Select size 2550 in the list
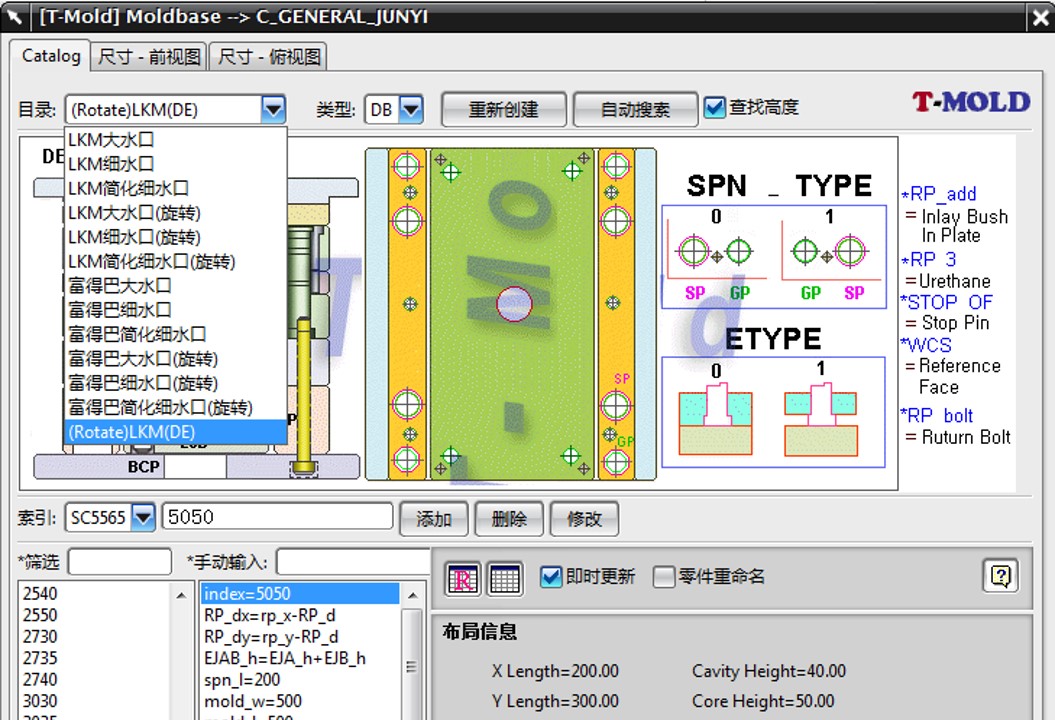This screenshot has width=1055, height=720. click(x=96, y=615)
